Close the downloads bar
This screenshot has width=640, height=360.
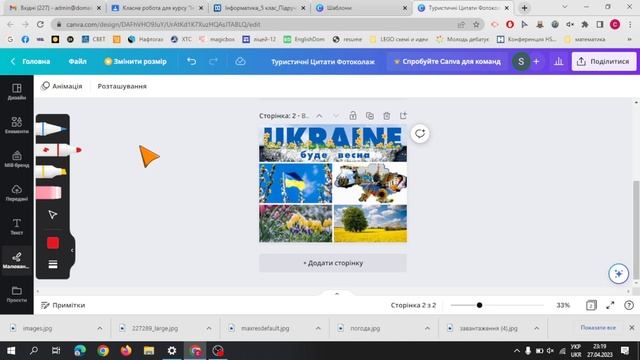click(x=631, y=328)
